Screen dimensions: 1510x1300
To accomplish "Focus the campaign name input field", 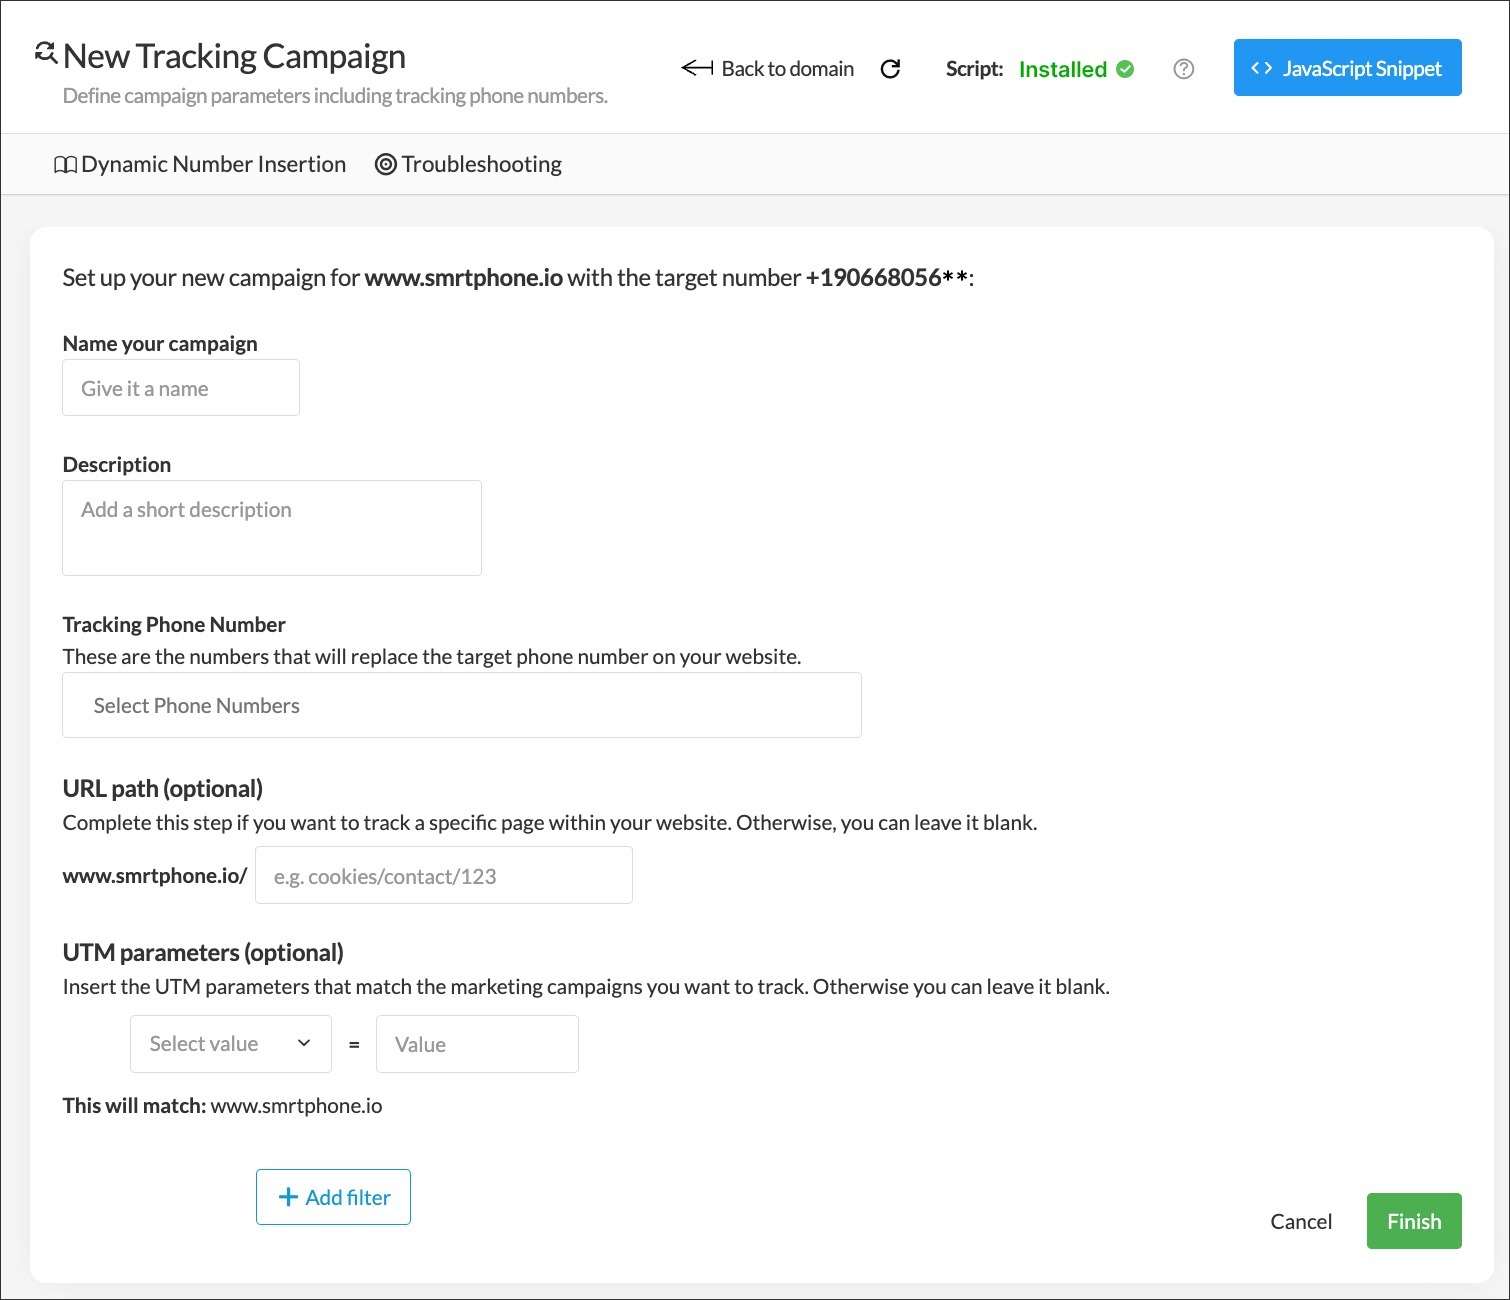I will [x=181, y=388].
